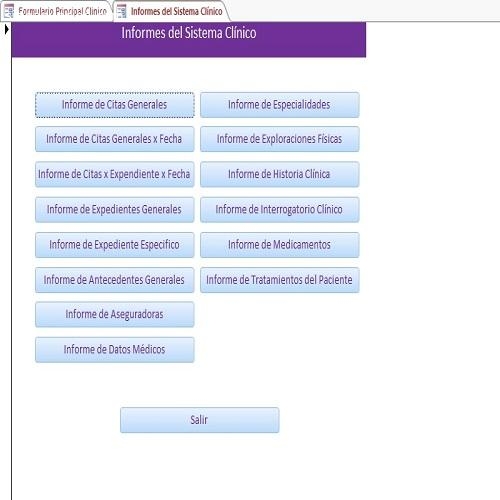Image resolution: width=500 pixels, height=500 pixels.
Task: Open Informe de Citas Generales
Action: [115, 105]
